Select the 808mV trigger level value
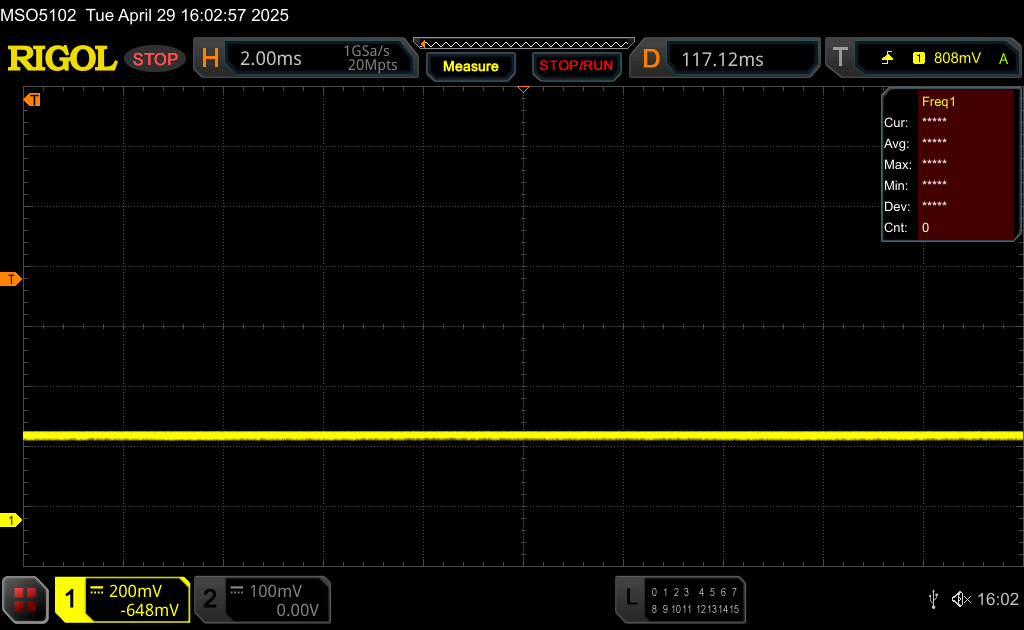This screenshot has height=630, width=1024. pos(957,58)
